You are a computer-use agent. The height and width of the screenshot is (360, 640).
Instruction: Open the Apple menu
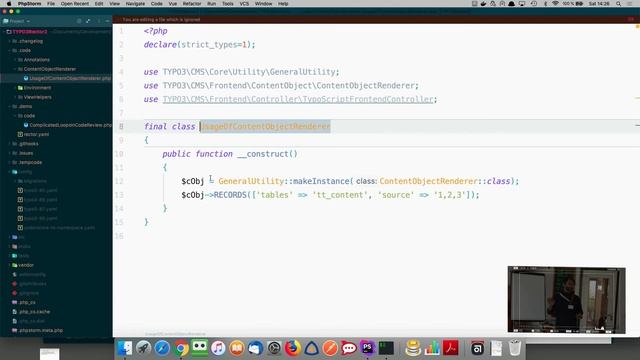coord(9,4)
